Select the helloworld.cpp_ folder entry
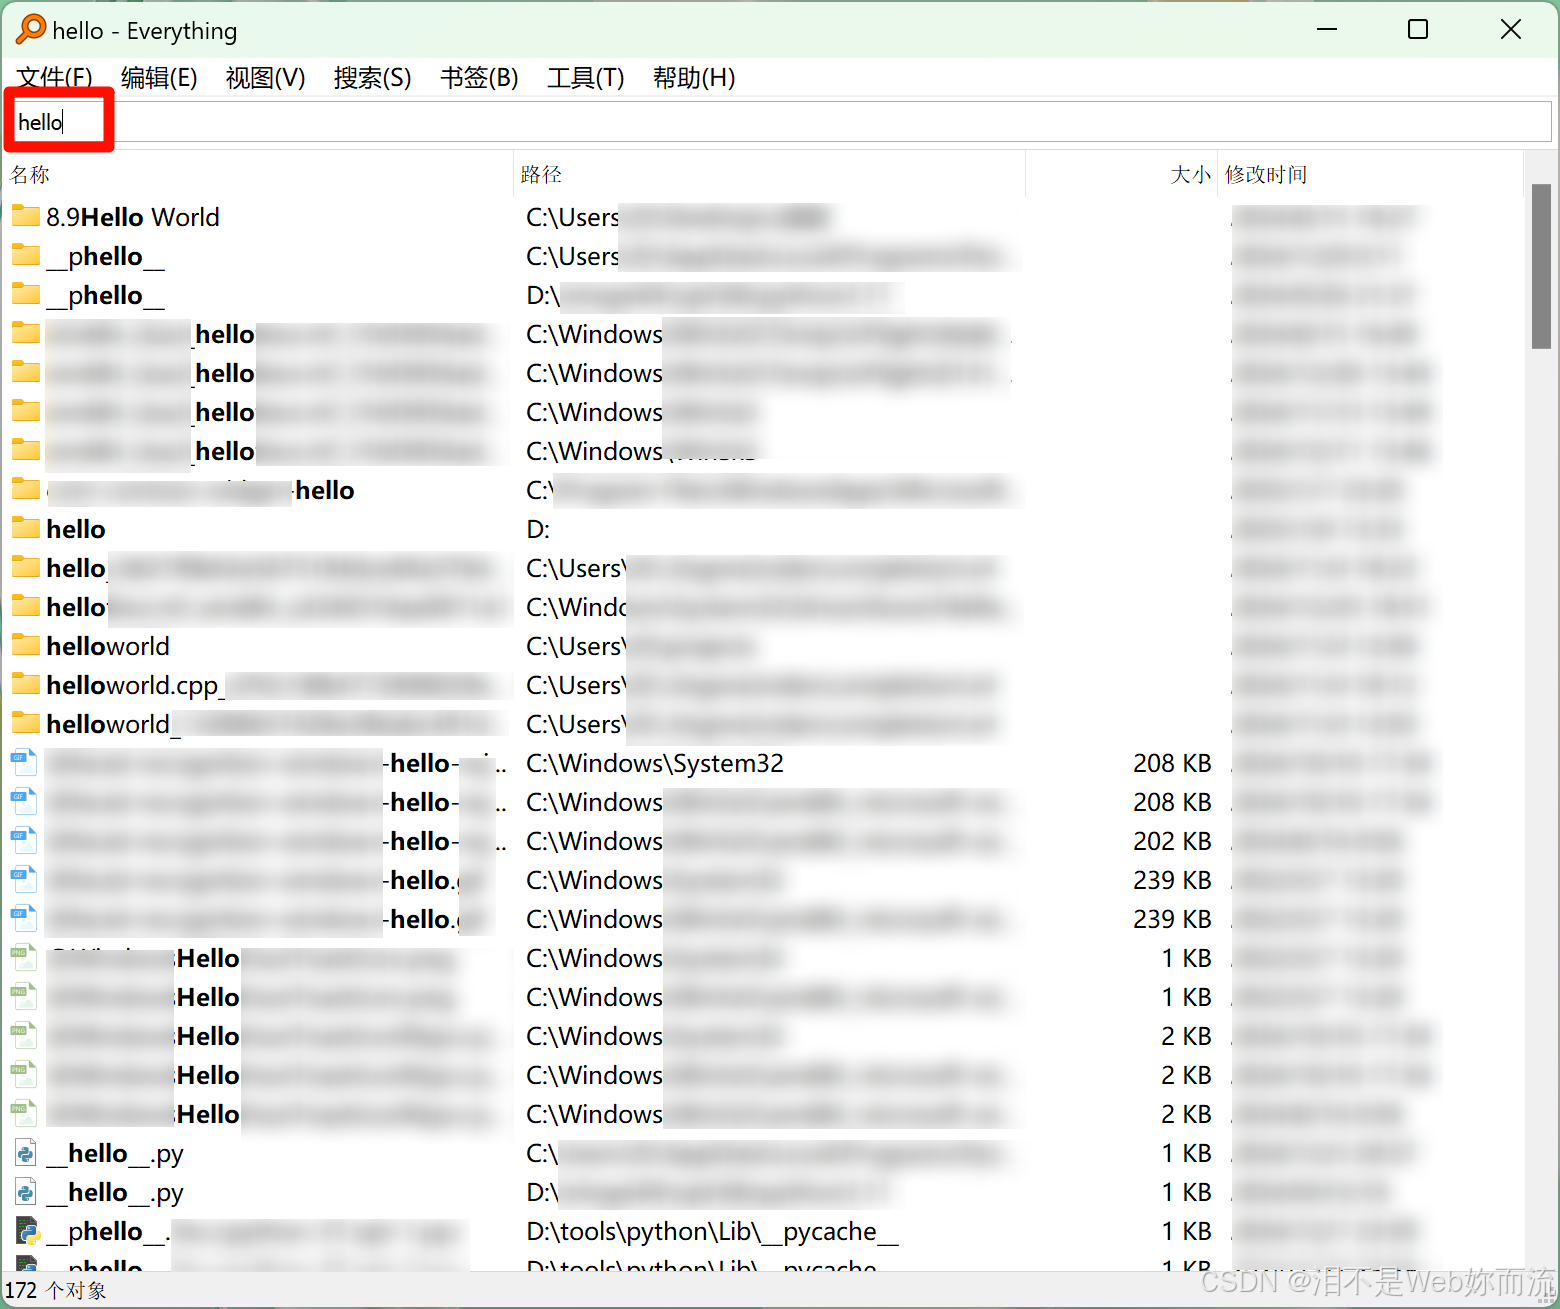The height and width of the screenshot is (1309, 1560). click(x=136, y=685)
